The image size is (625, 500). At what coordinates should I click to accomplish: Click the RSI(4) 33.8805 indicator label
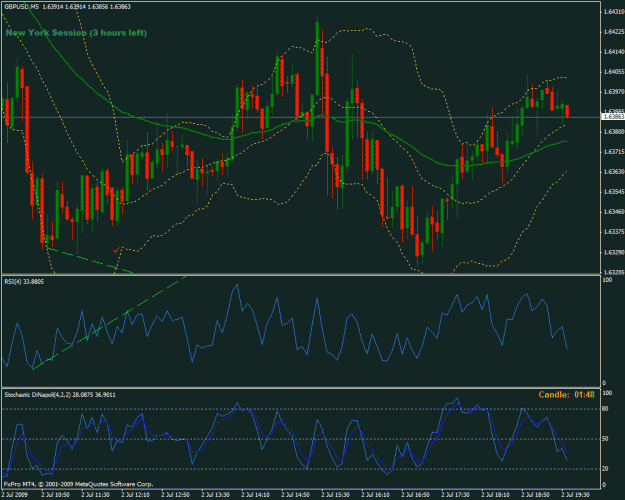coord(24,282)
